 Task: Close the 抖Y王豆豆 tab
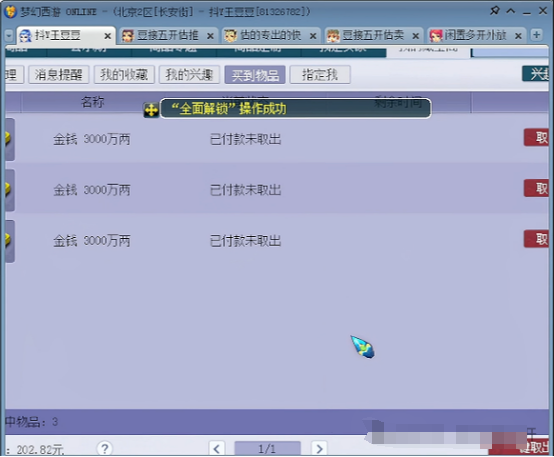[107, 36]
